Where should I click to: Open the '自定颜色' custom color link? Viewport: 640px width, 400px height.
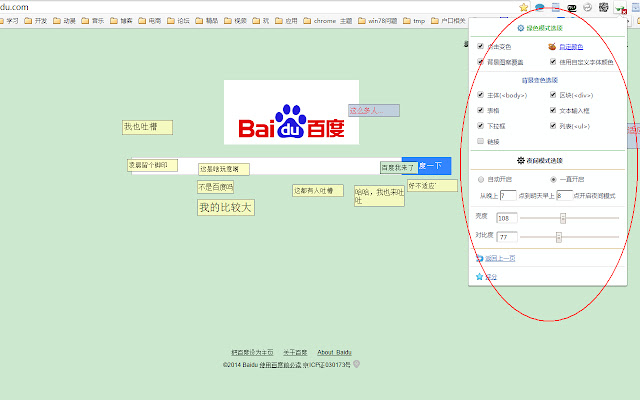click(571, 47)
